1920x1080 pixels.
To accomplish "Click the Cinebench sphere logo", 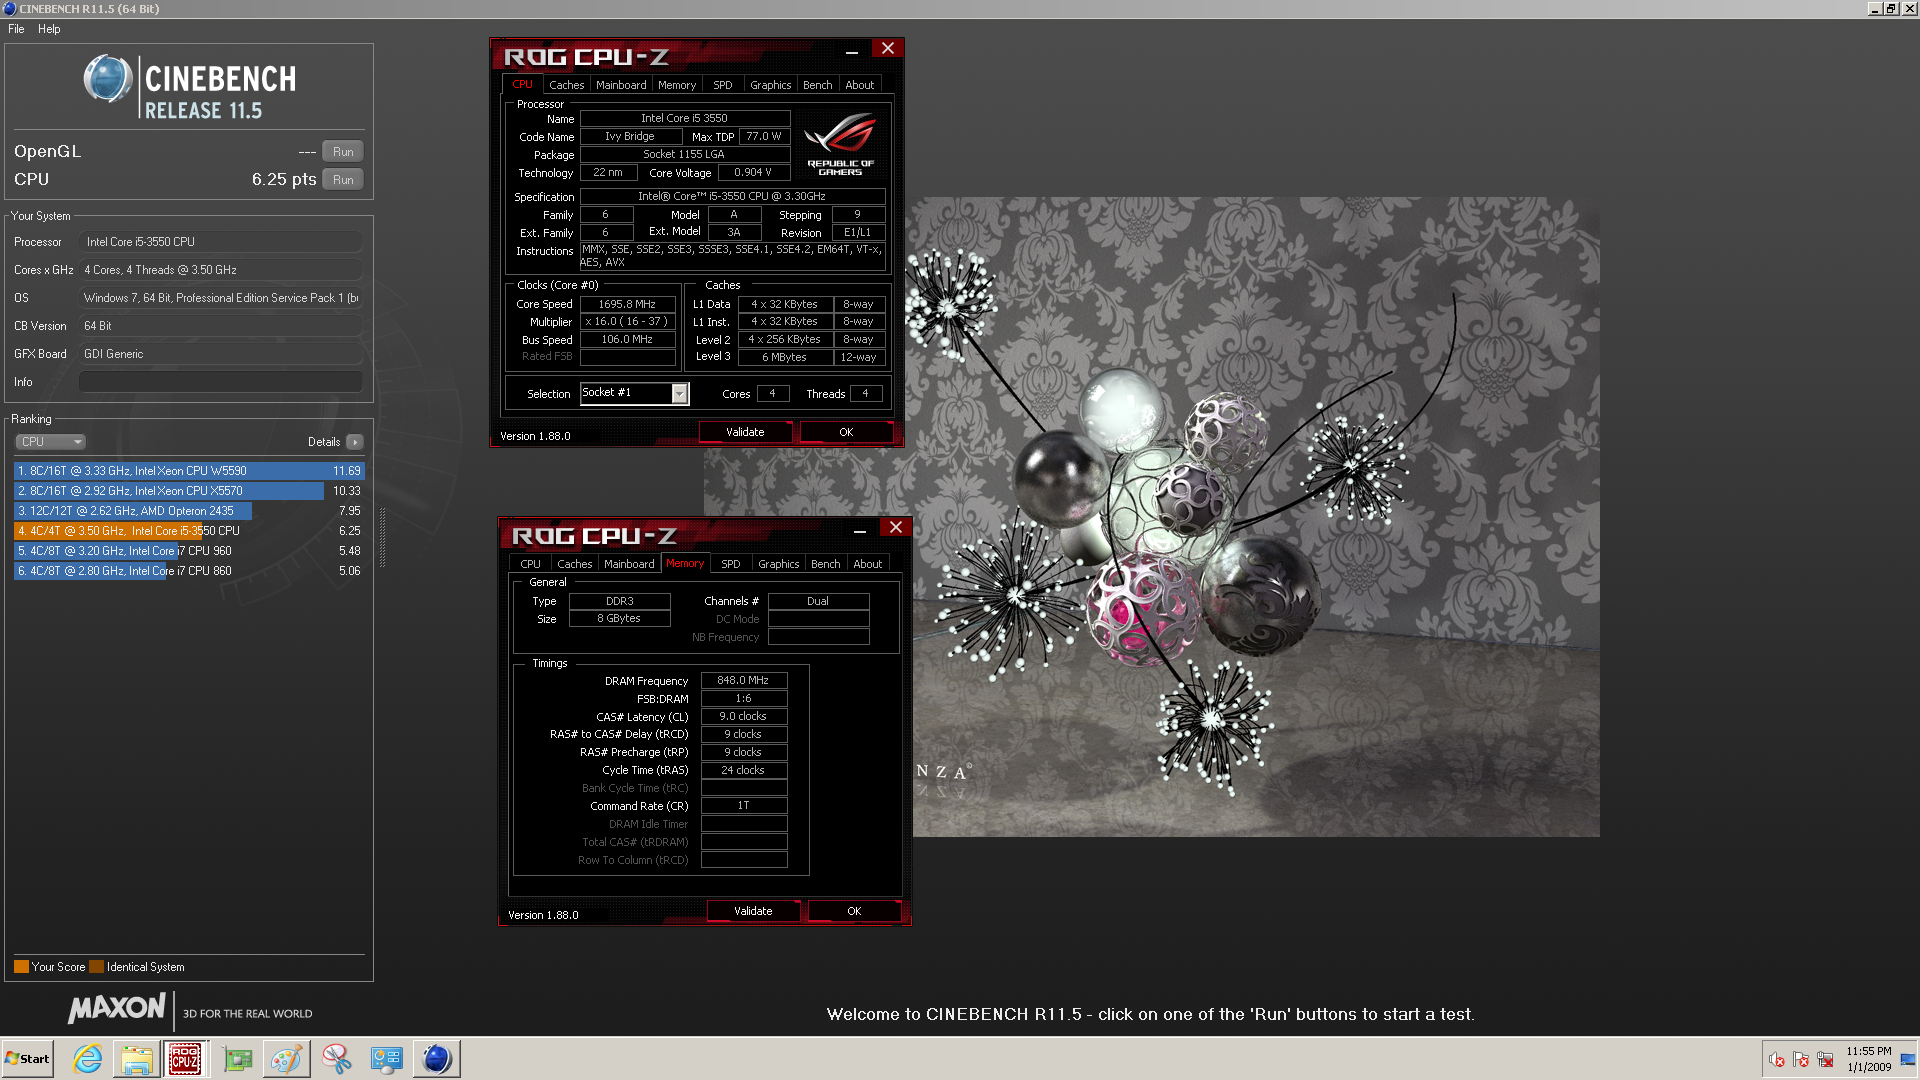I will tap(108, 79).
